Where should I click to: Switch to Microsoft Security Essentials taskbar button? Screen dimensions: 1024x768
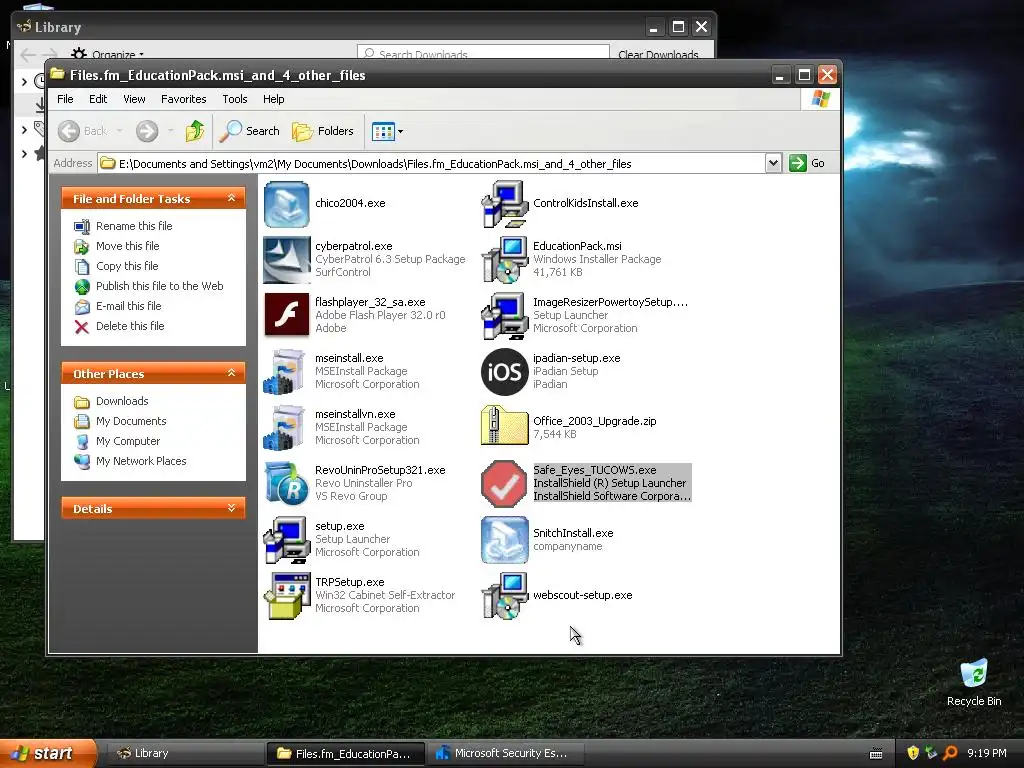coord(505,754)
